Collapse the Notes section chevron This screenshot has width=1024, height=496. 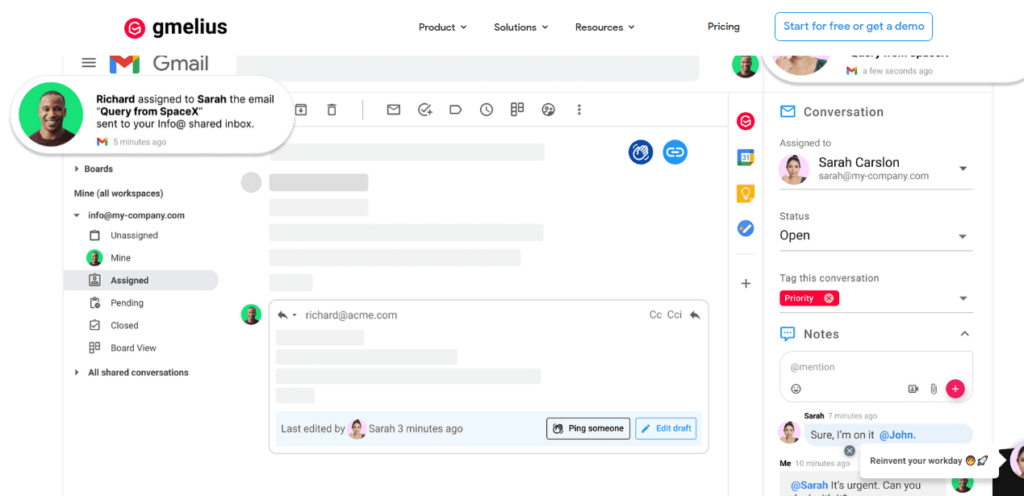click(x=965, y=333)
